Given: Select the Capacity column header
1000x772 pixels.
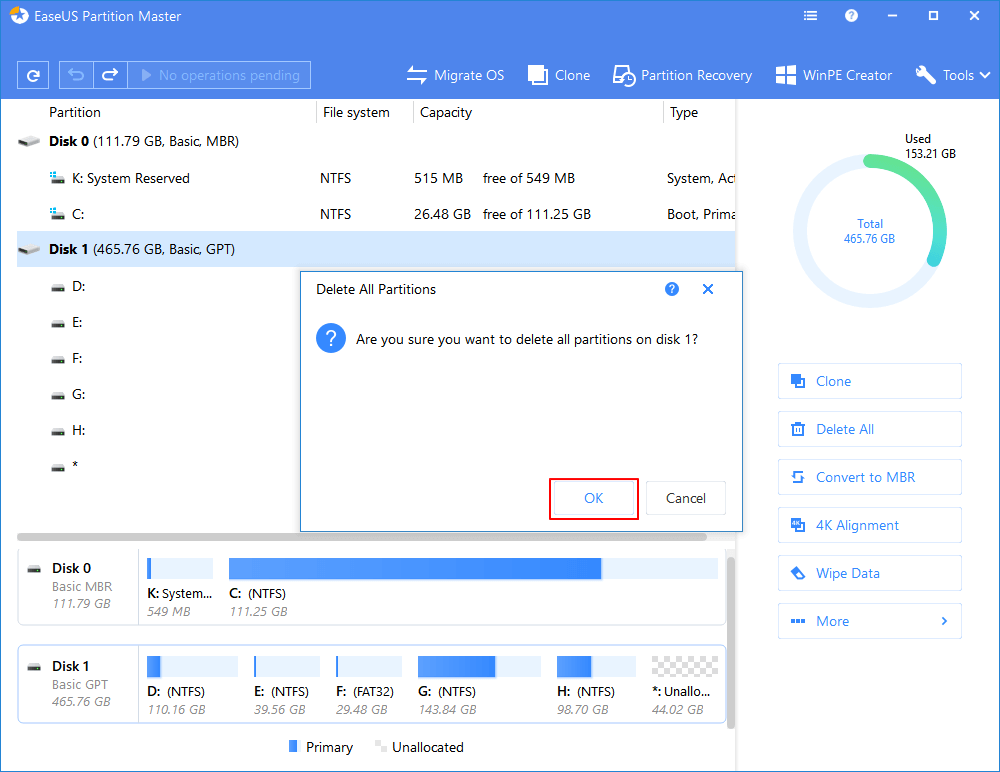Looking at the screenshot, I should pyautogui.click(x=445, y=112).
